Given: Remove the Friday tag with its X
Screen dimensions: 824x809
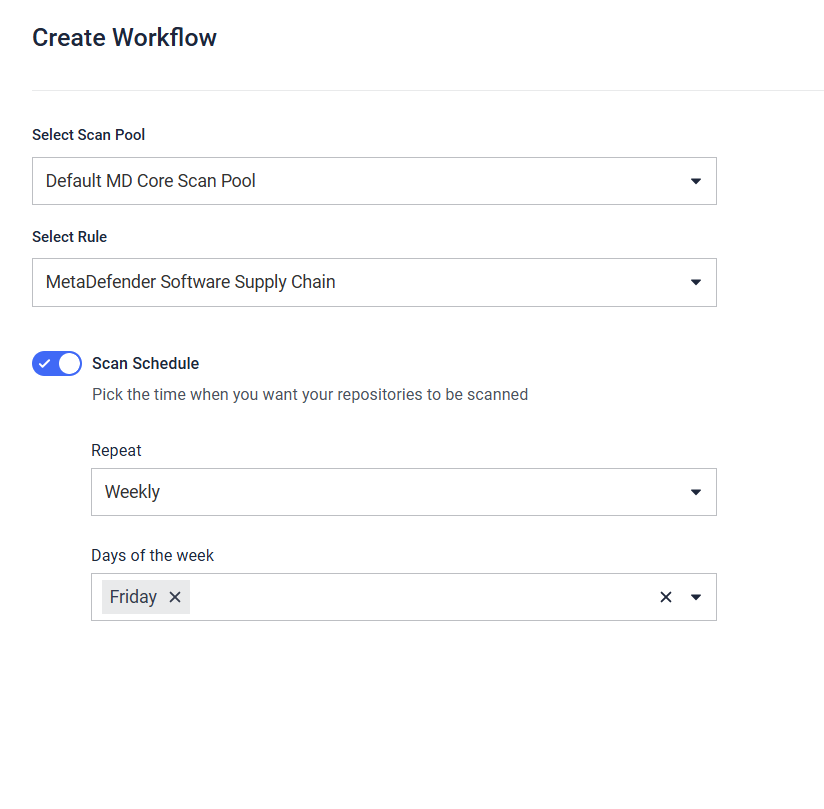Looking at the screenshot, I should pyautogui.click(x=175, y=597).
